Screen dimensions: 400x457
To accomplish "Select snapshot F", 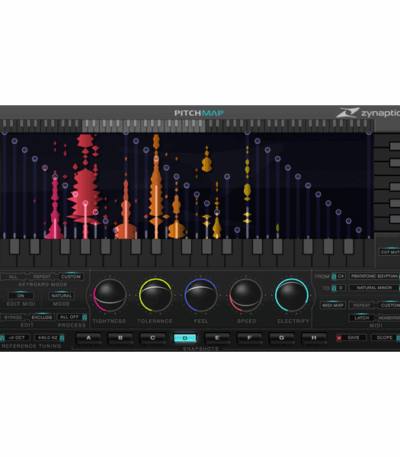I will (x=249, y=338).
